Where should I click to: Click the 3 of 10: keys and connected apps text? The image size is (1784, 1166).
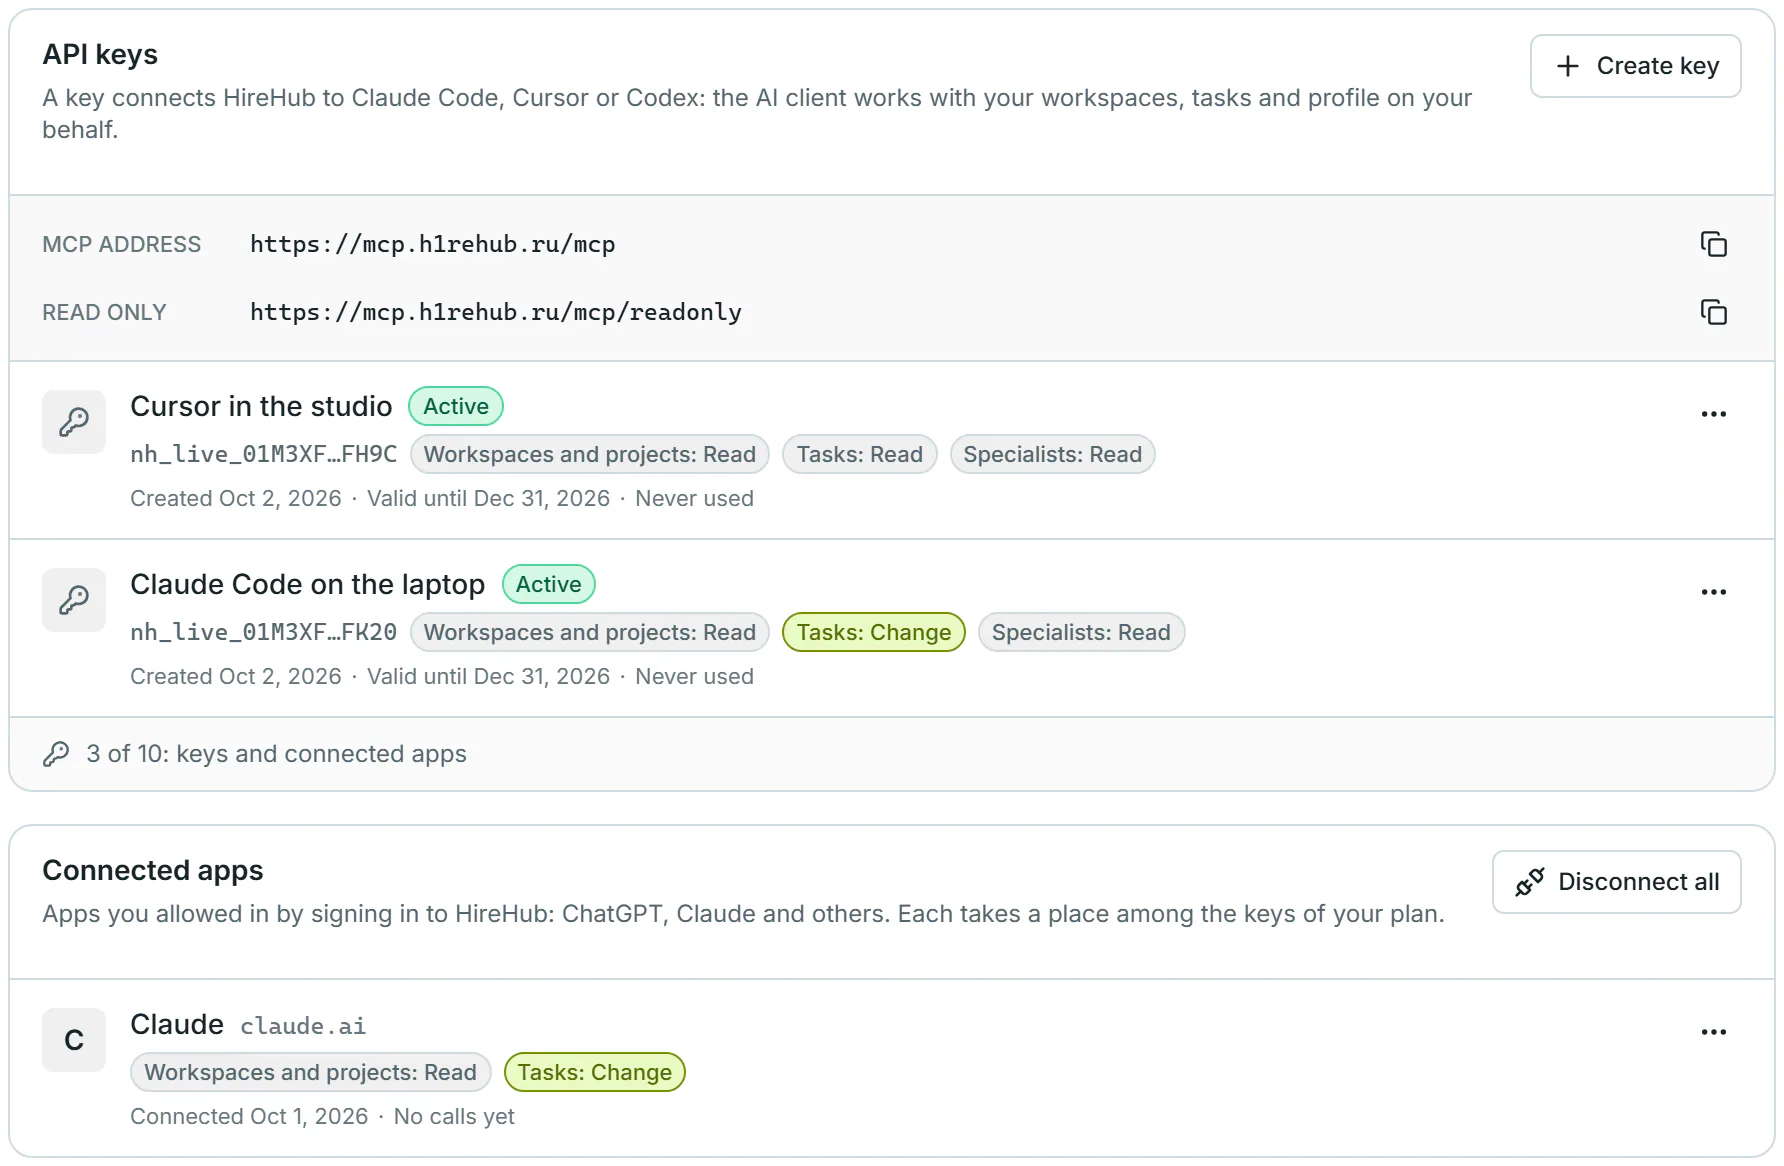tap(276, 754)
